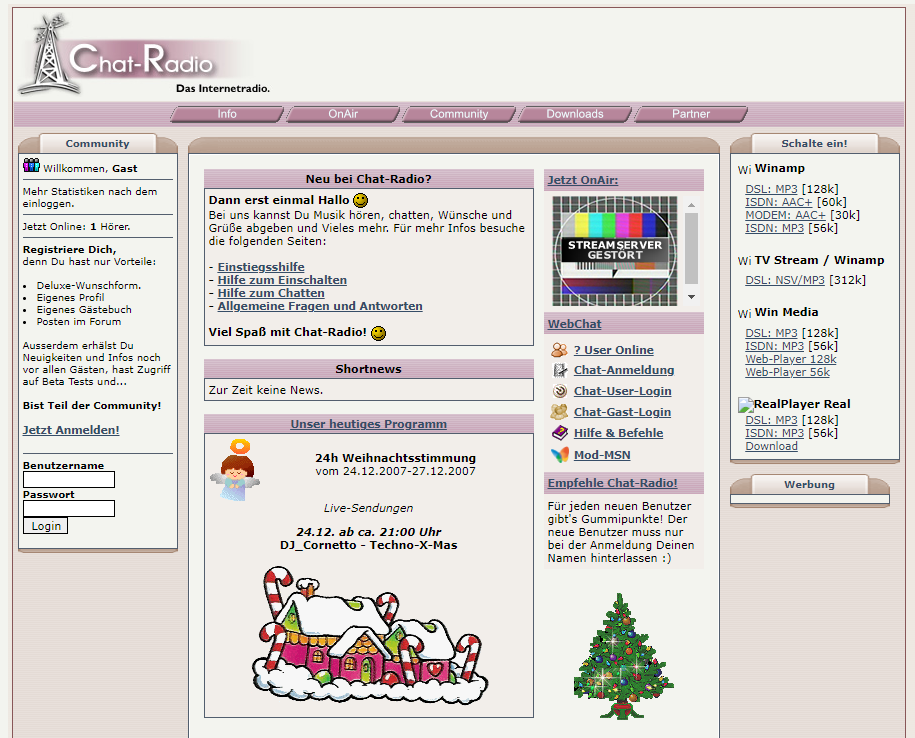
Task: Open the Downloads navigation tab
Action: click(574, 114)
